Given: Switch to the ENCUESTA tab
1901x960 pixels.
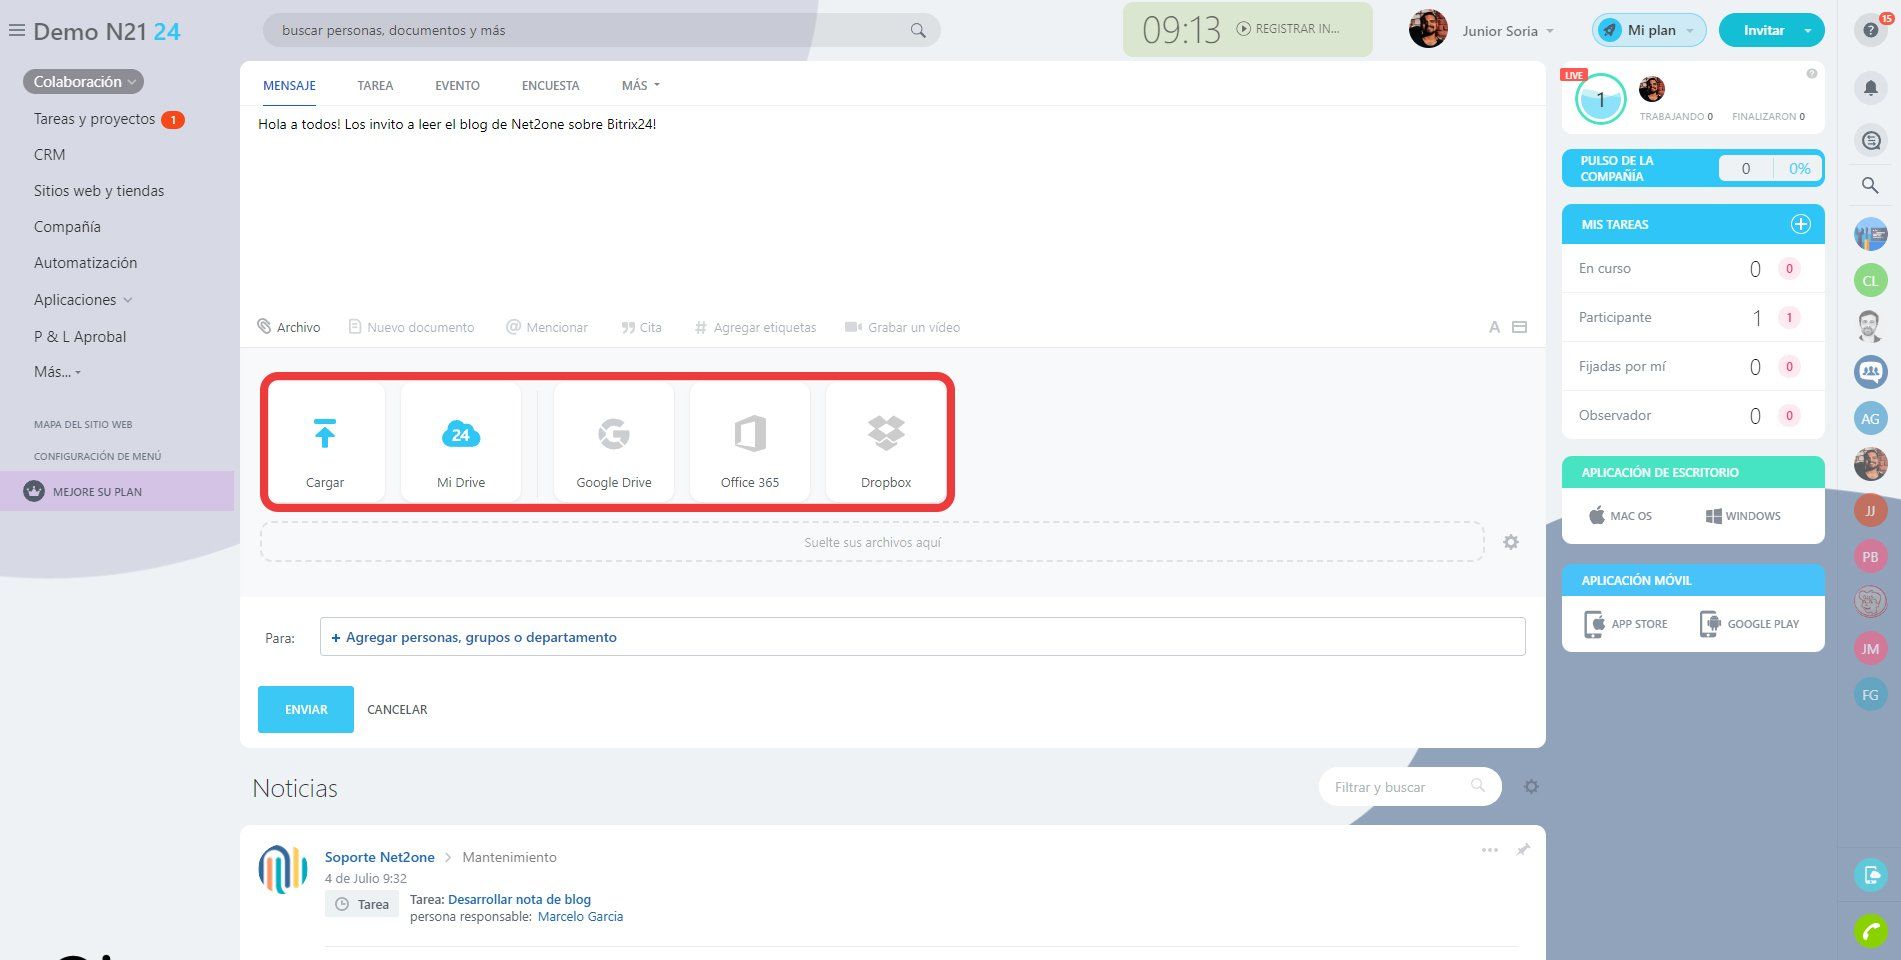Looking at the screenshot, I should pos(550,85).
